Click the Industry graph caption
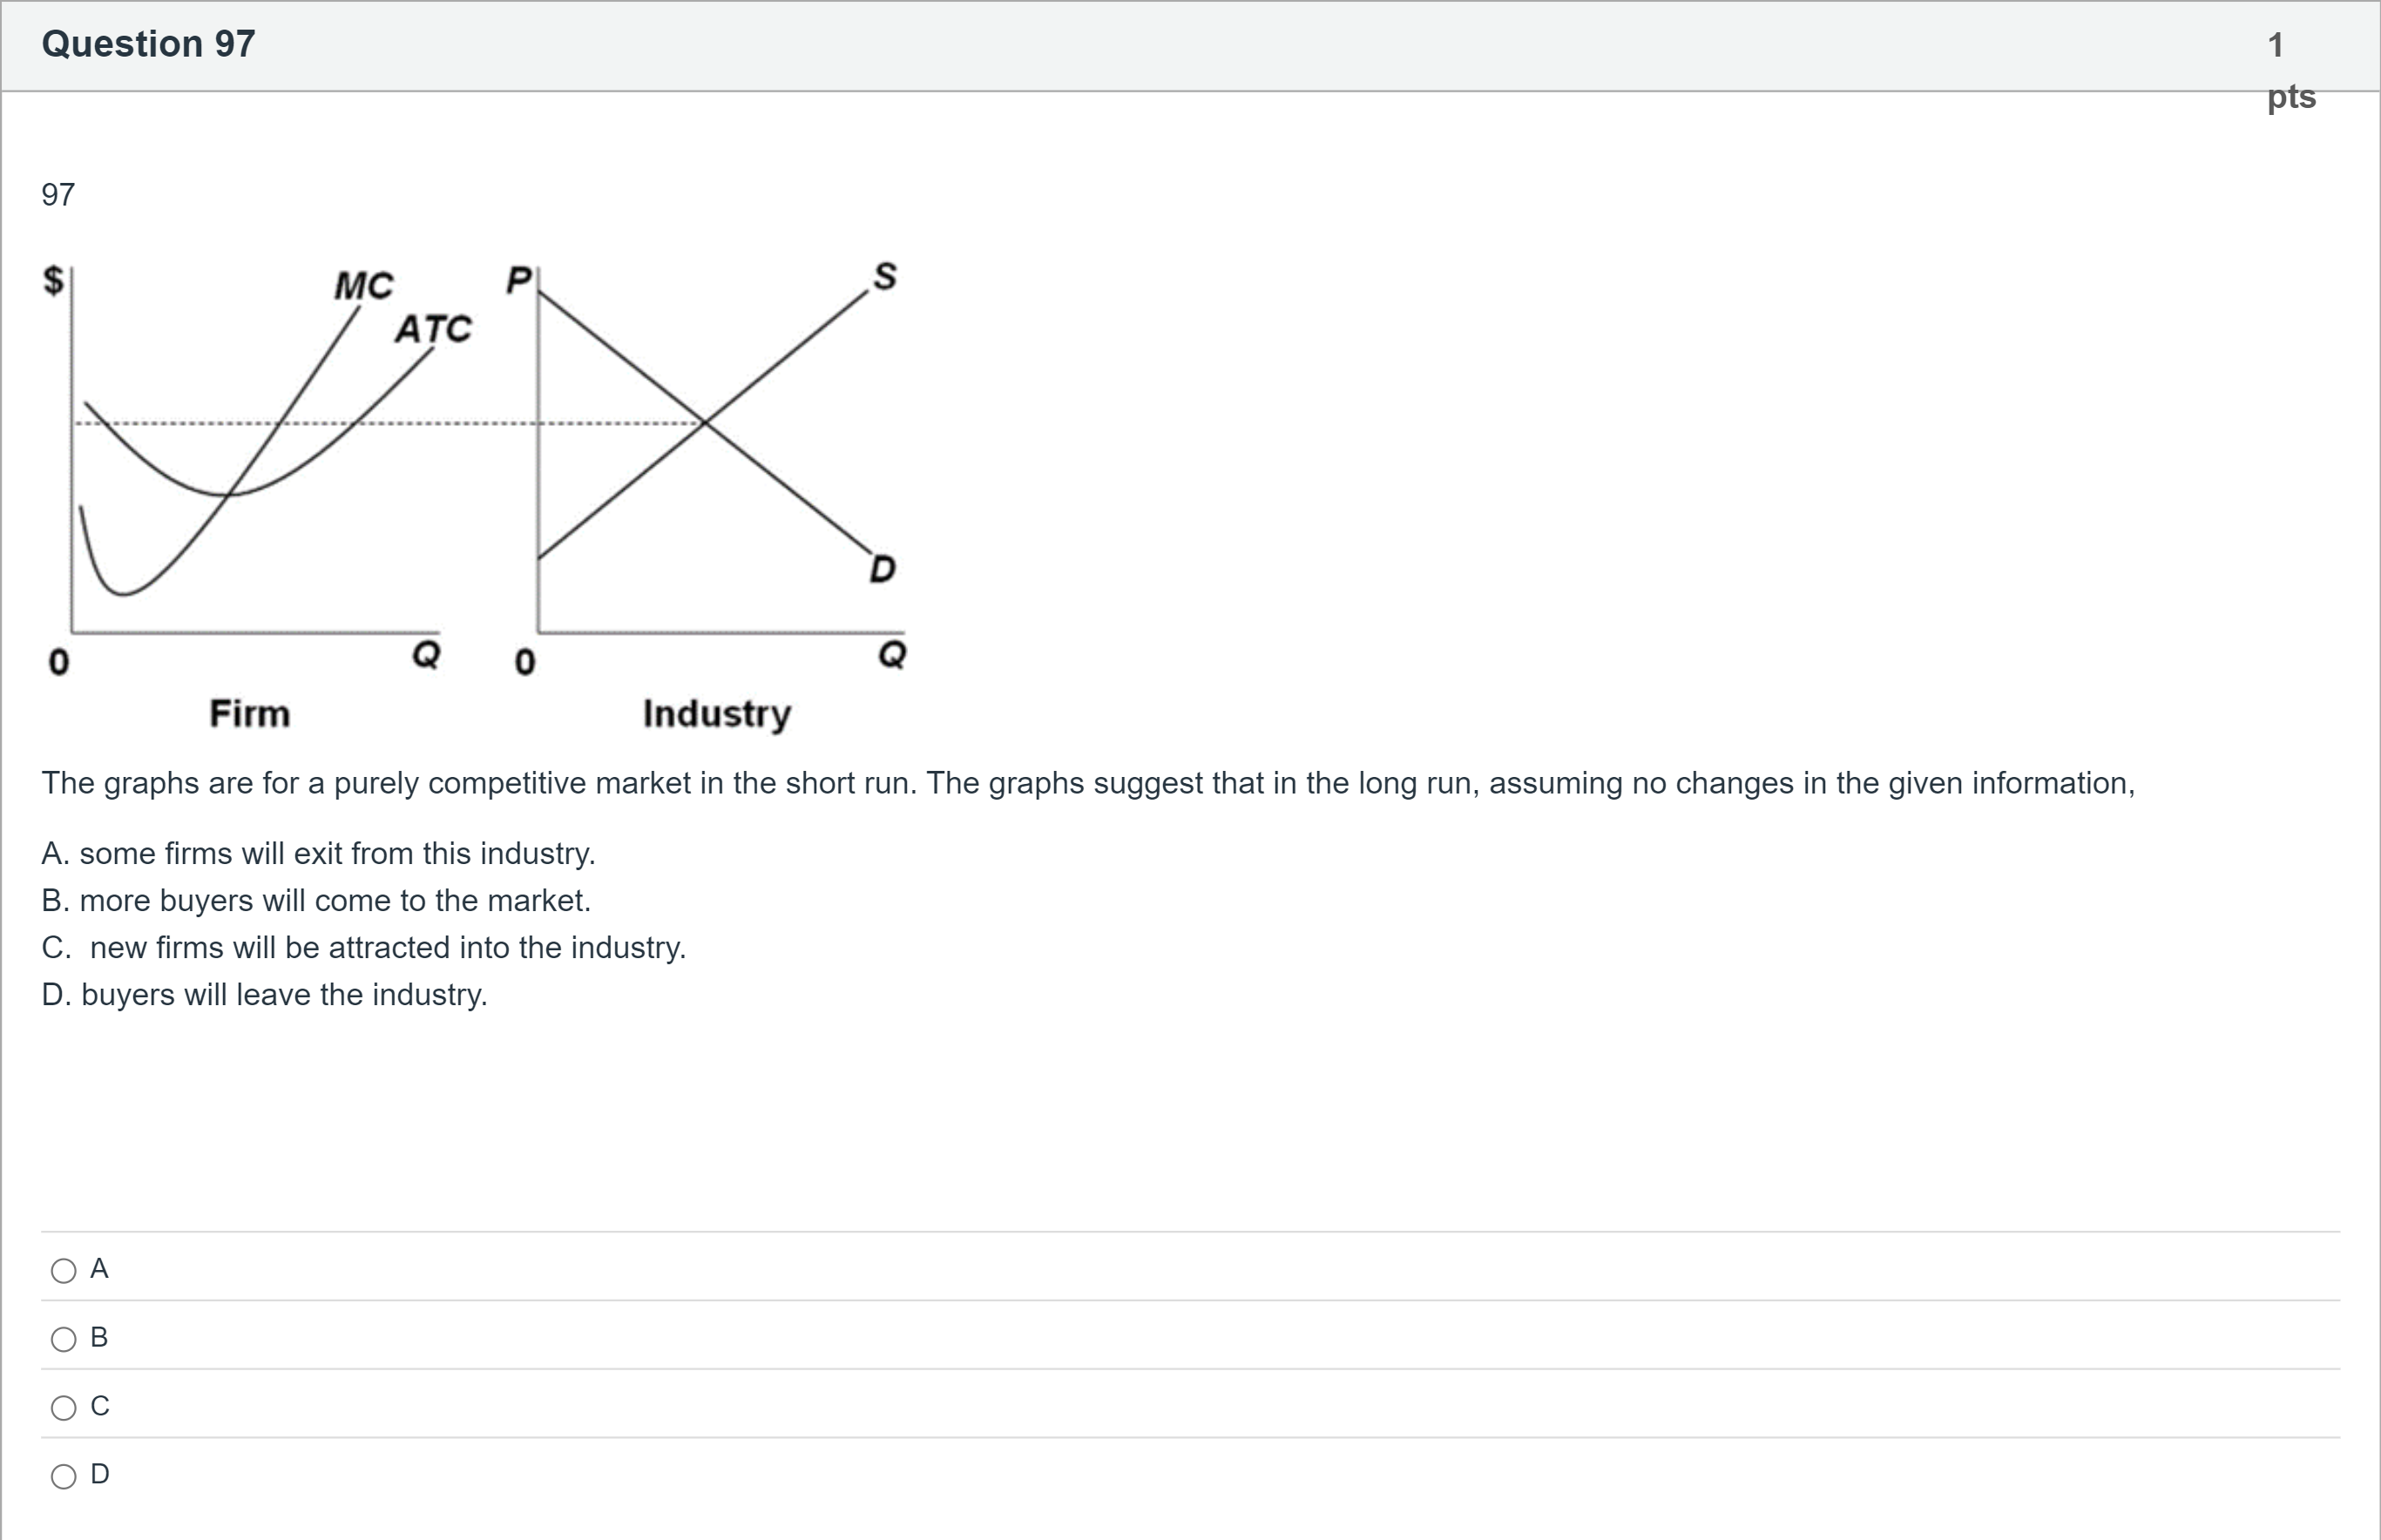2381x1540 pixels. point(717,714)
